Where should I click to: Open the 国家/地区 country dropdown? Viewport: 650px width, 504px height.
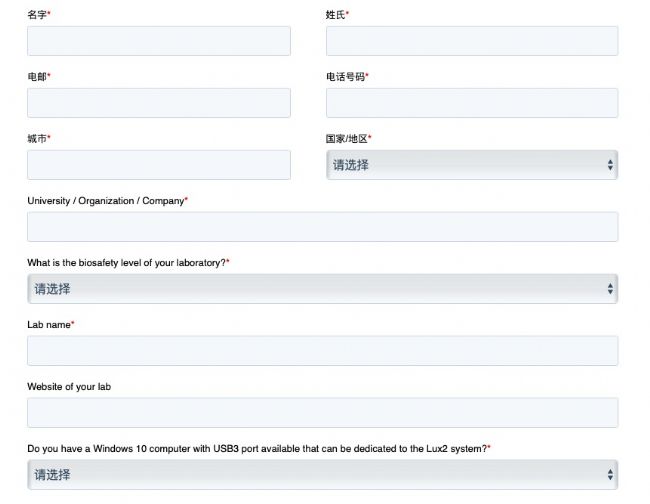tap(472, 165)
